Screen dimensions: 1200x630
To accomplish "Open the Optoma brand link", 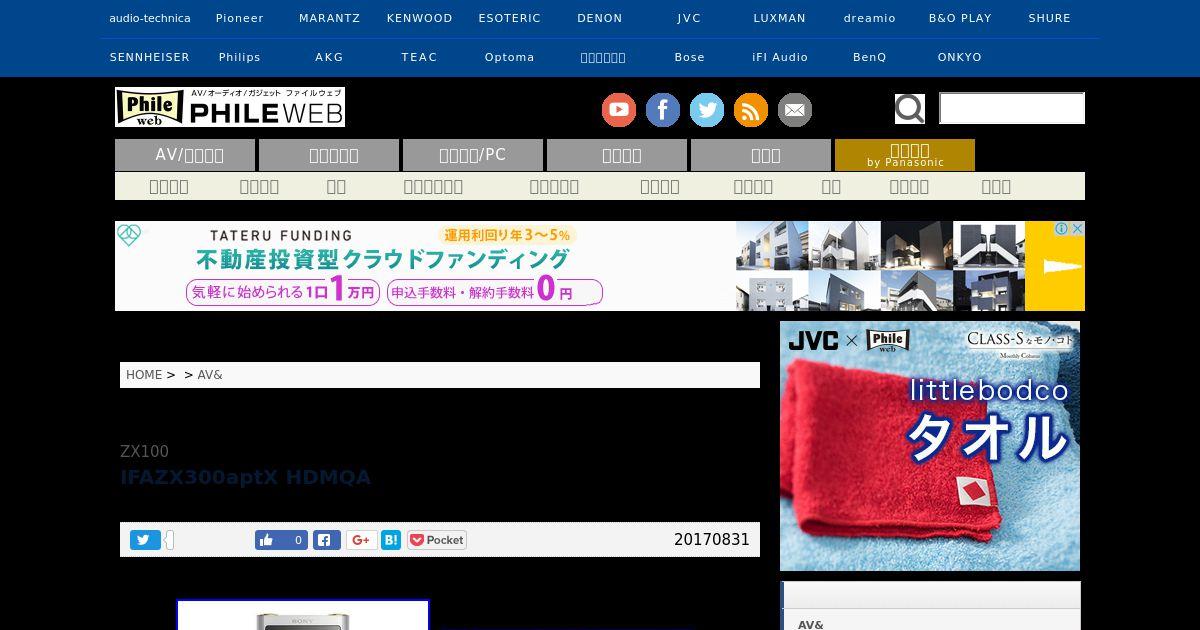I will pyautogui.click(x=510, y=57).
